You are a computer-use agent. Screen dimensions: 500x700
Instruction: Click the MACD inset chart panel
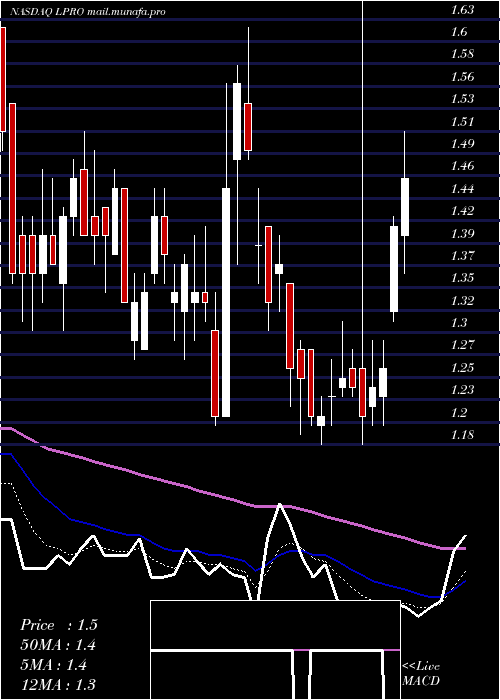(x=275, y=650)
